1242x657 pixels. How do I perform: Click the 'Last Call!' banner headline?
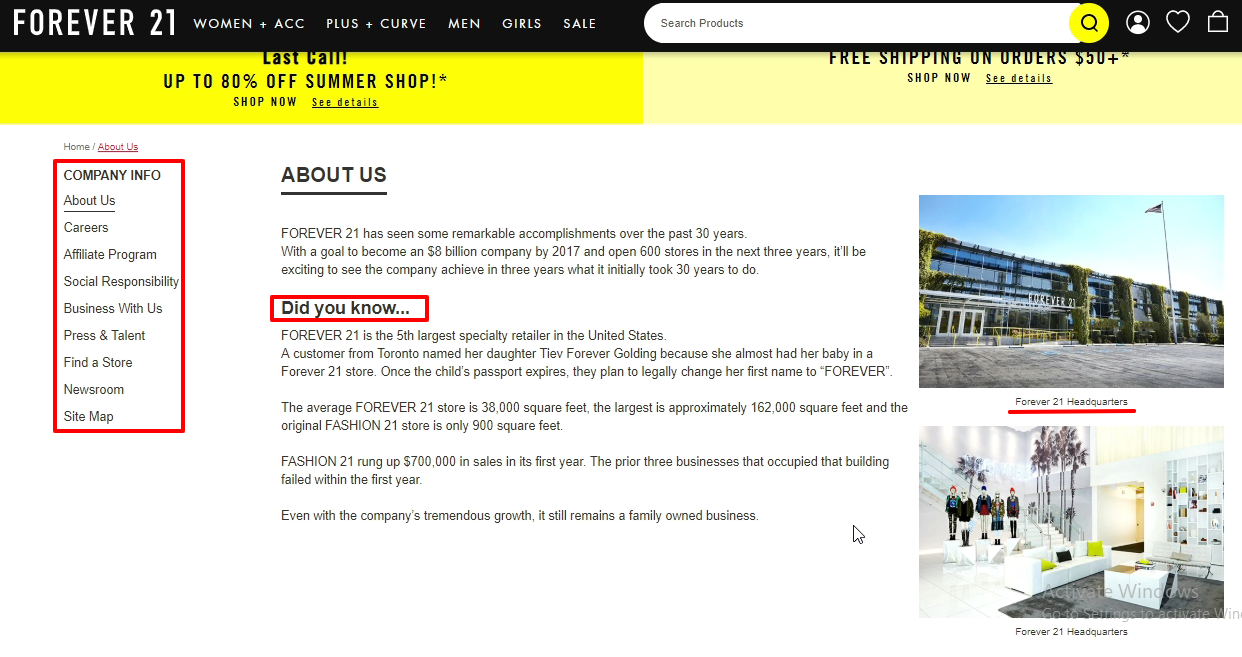pos(305,58)
